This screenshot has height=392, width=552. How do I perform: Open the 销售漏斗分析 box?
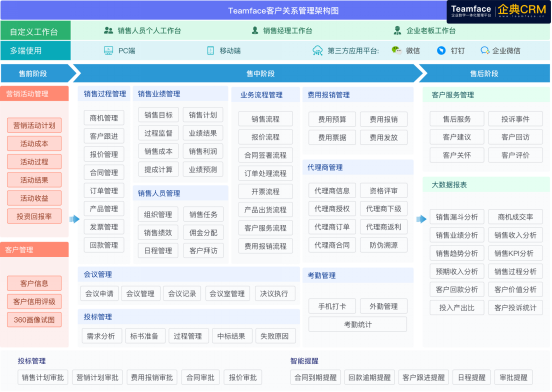[x=457, y=217]
